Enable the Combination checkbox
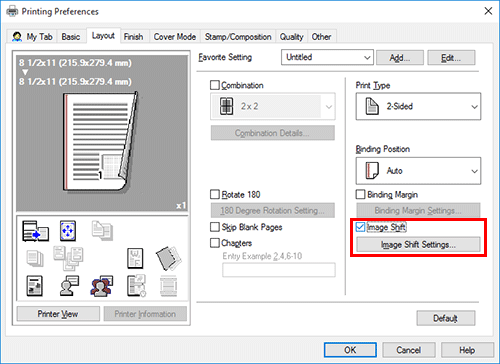Viewport: 500px width, 364px height. pyautogui.click(x=215, y=85)
